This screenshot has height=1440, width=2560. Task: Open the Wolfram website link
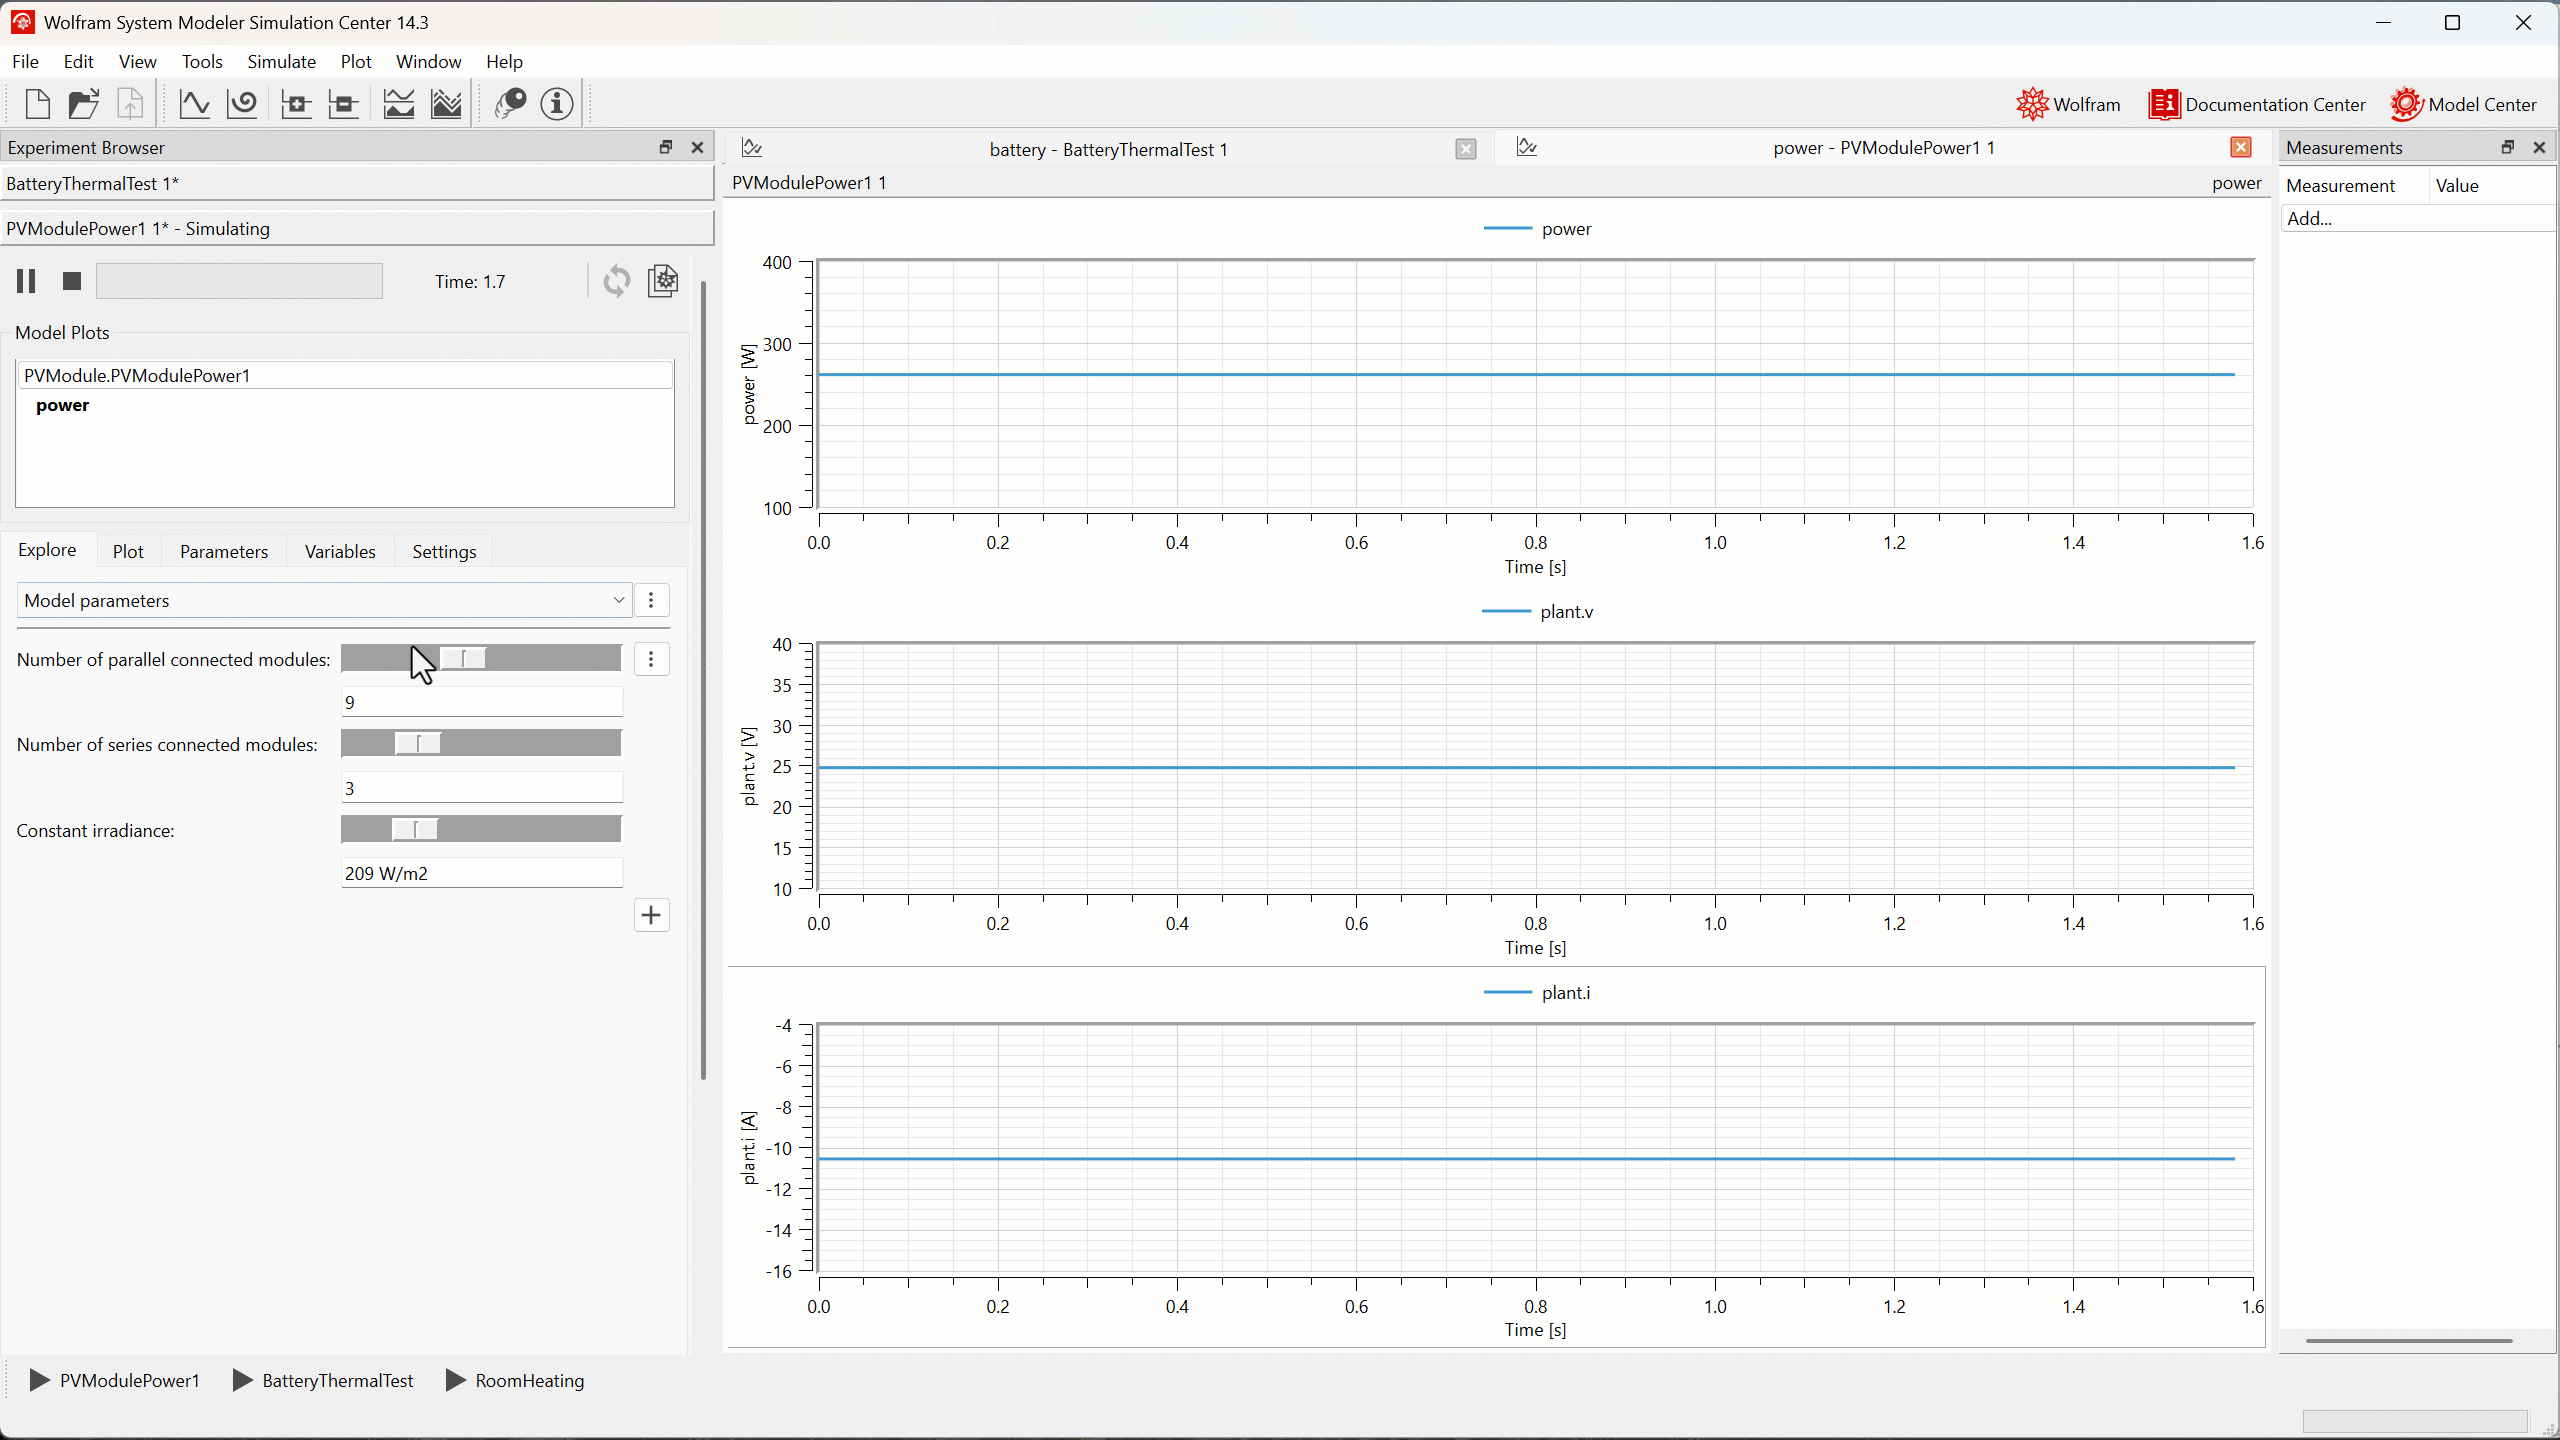pos(2068,104)
